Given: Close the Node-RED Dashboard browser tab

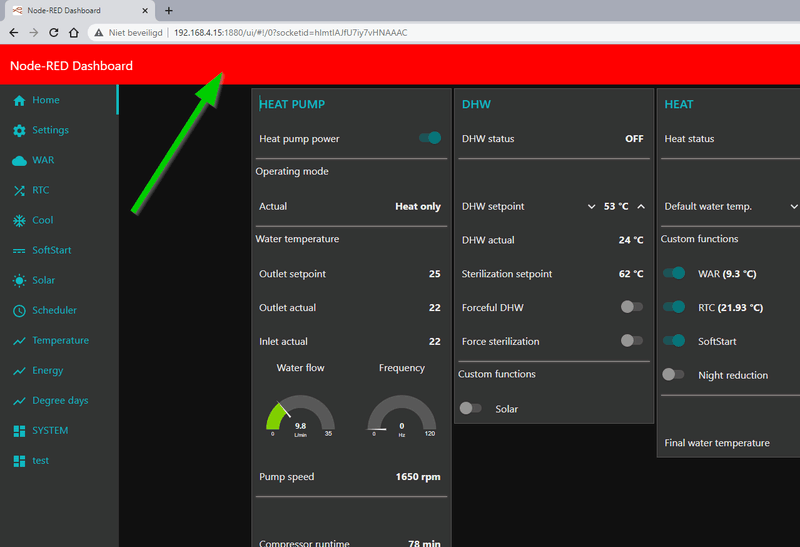Looking at the screenshot, I should [x=145, y=10].
